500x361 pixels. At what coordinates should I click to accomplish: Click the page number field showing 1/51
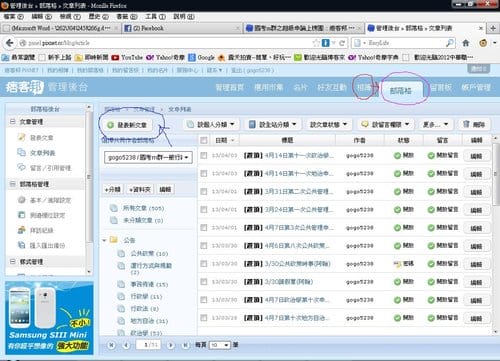coord(148,345)
